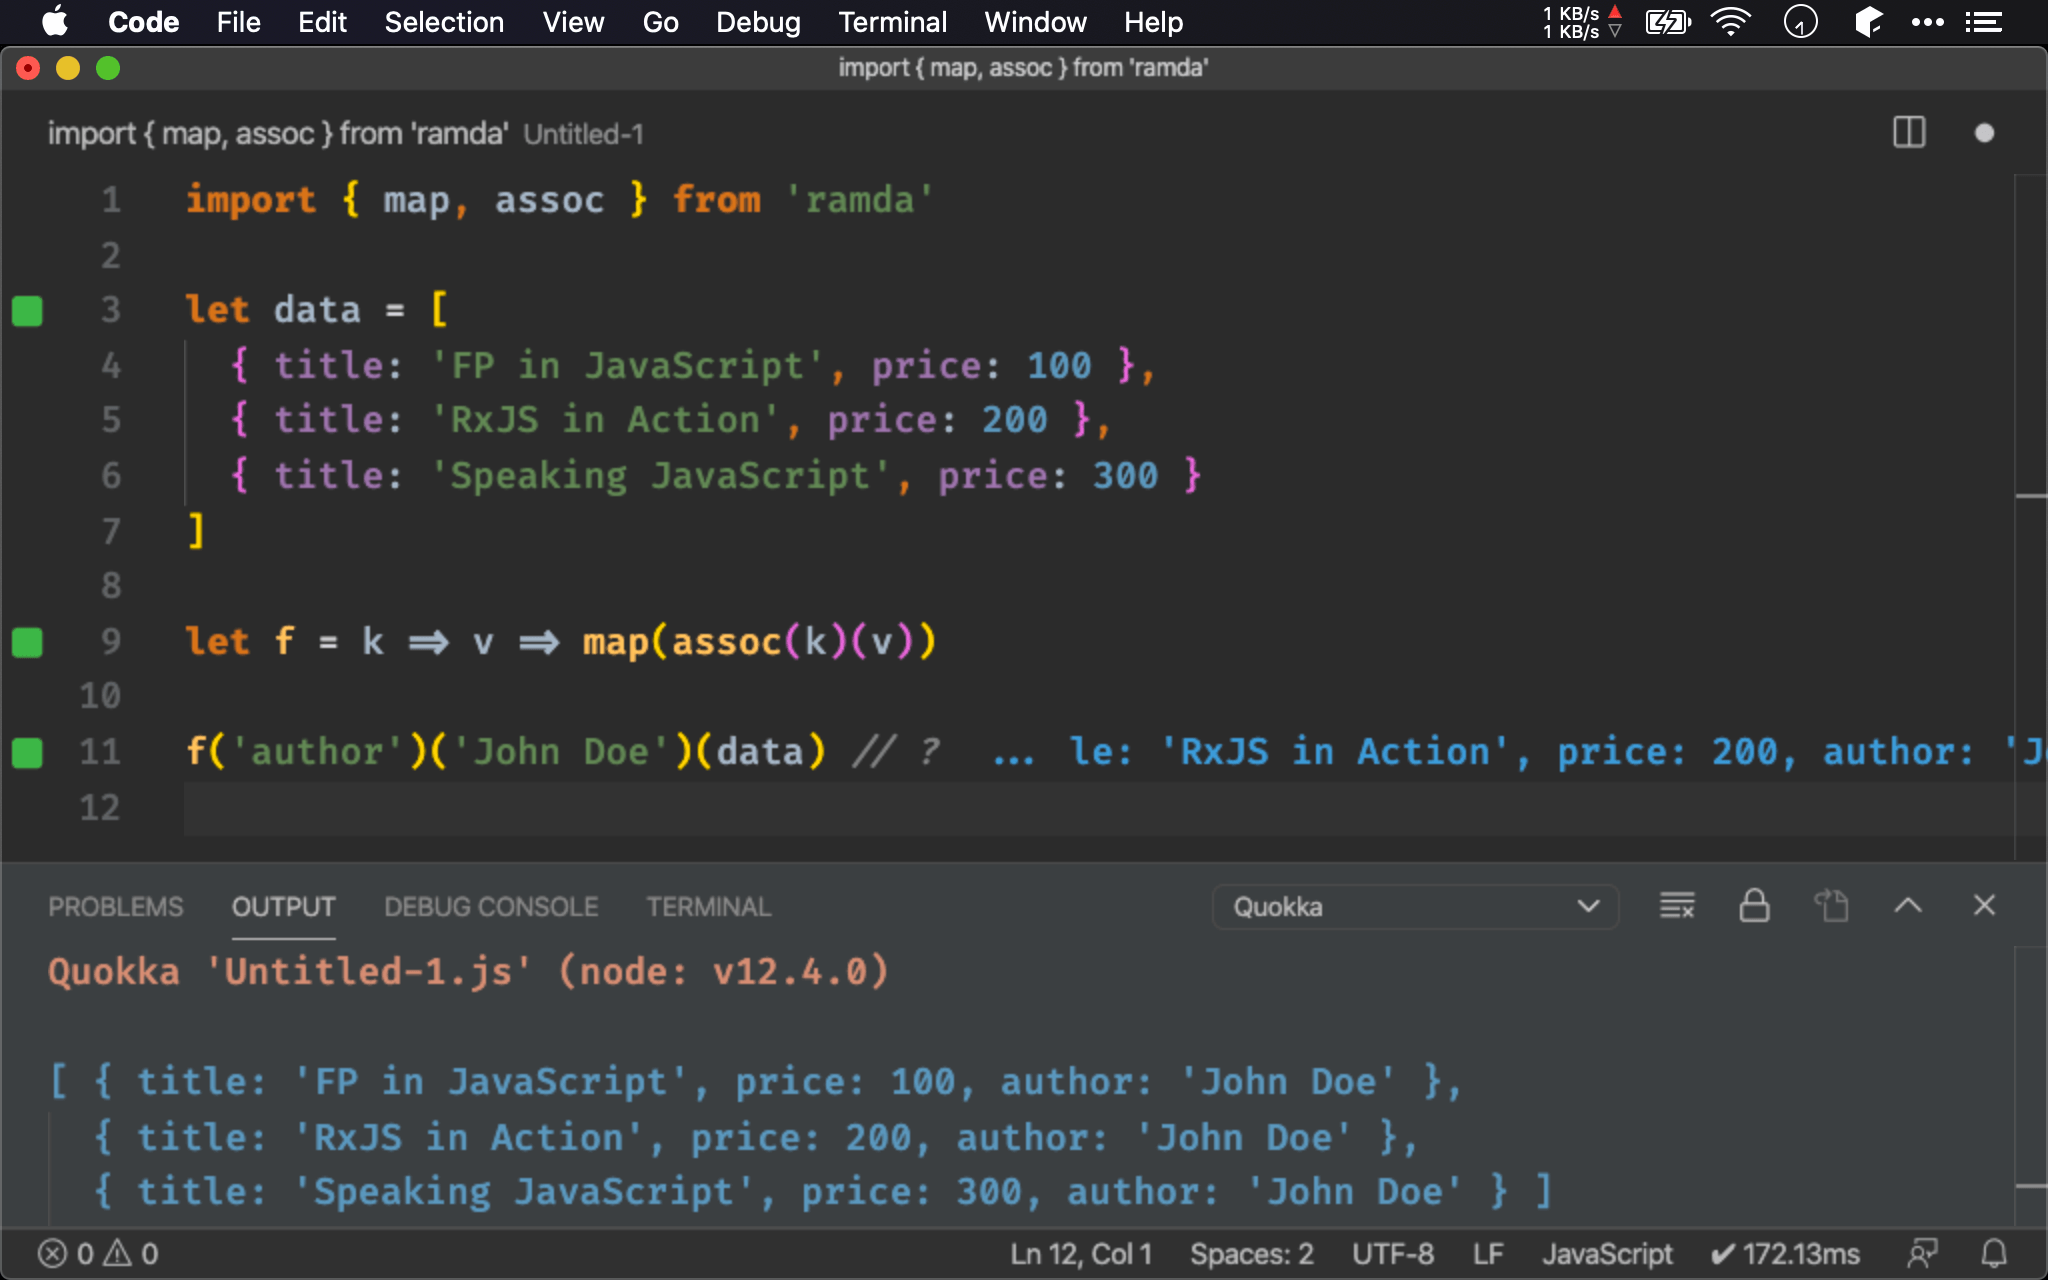This screenshot has width=2048, height=1280.
Task: Click line number 1 in the gutter
Action: point(111,200)
